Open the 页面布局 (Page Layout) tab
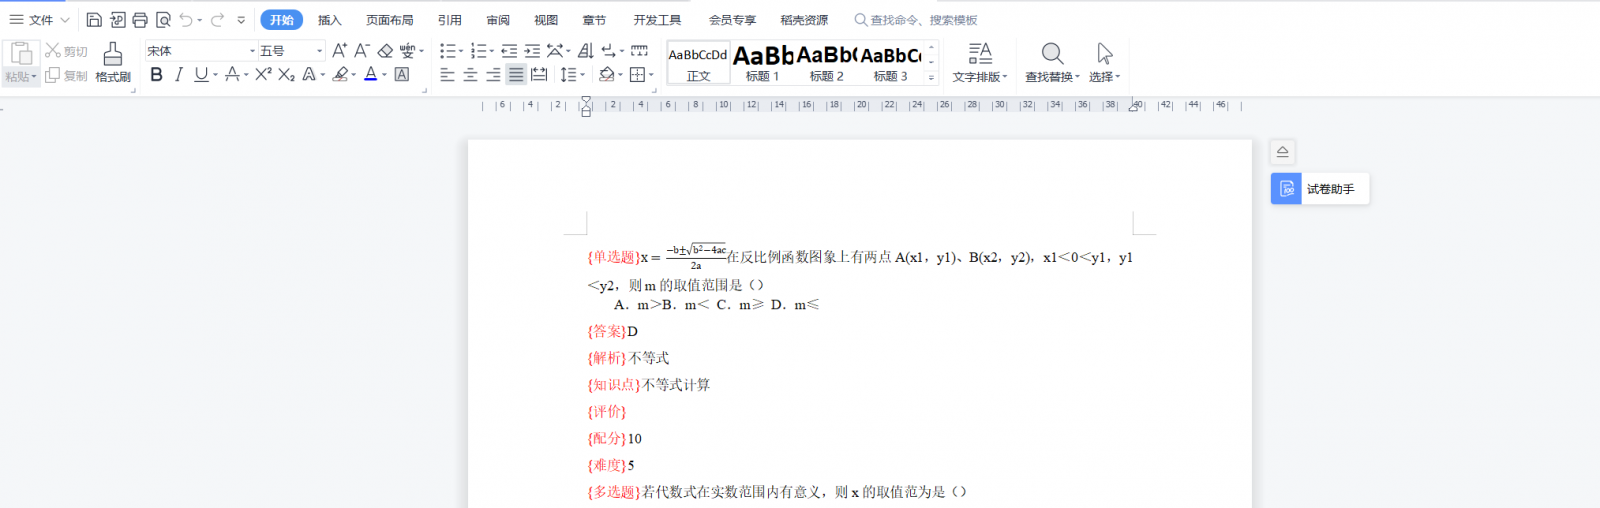 pos(389,20)
